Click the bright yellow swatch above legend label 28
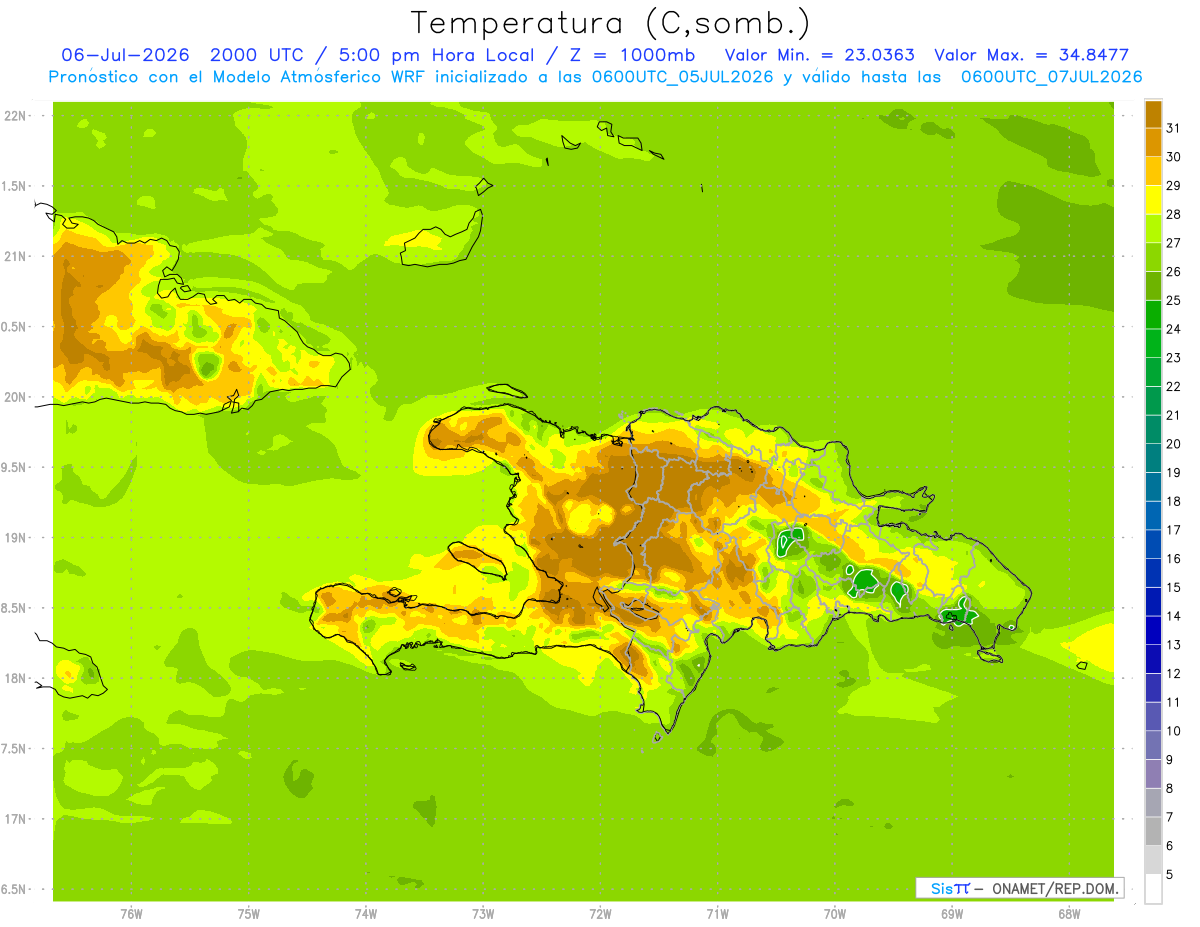1200x927 pixels. point(1153,200)
